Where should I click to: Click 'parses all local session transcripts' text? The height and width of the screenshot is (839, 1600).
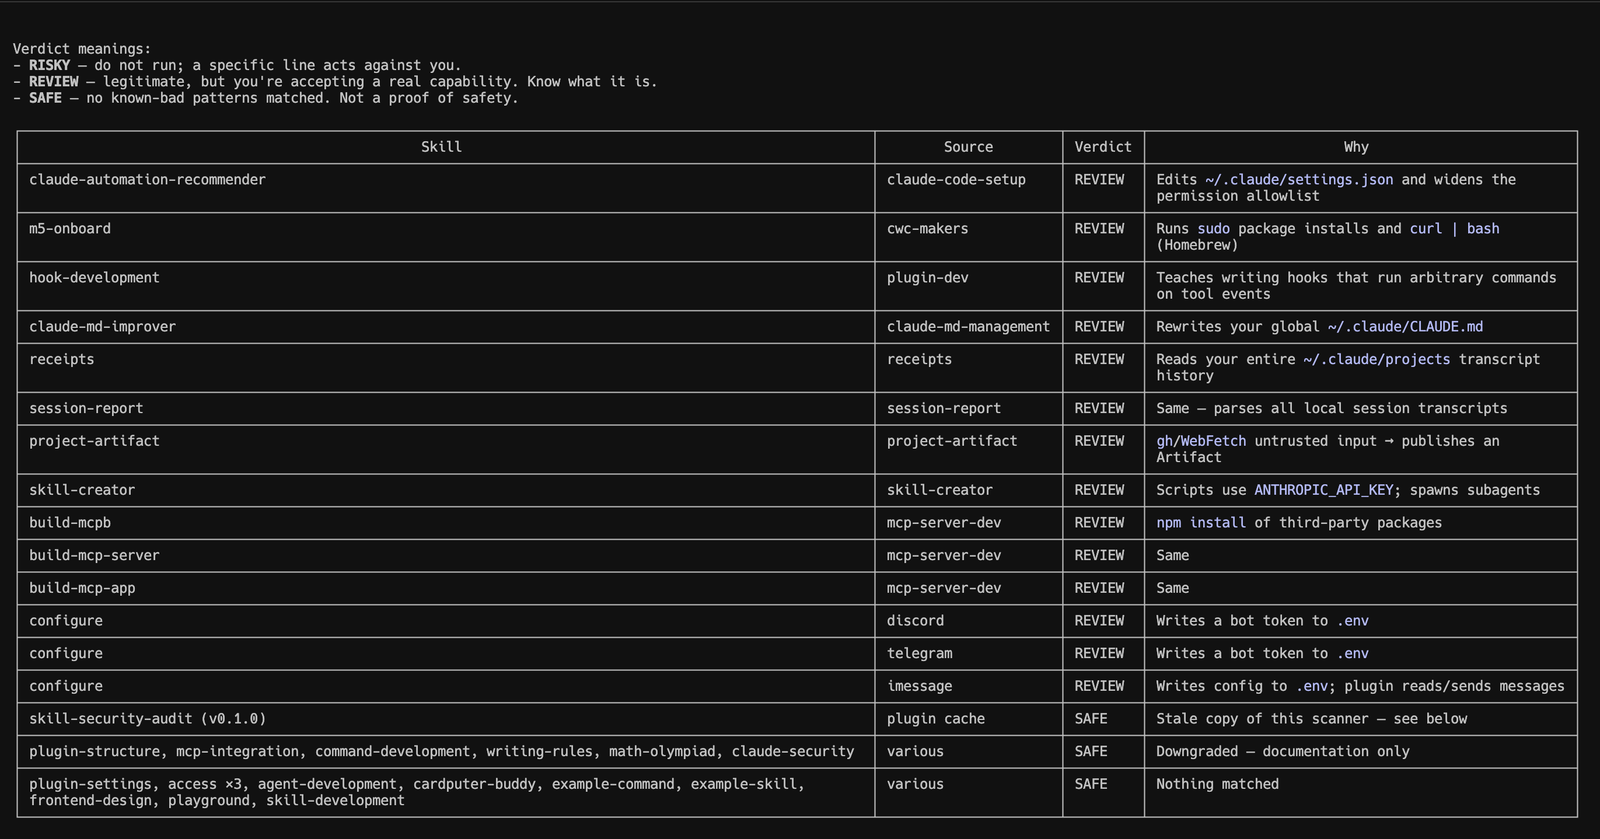(1360, 409)
